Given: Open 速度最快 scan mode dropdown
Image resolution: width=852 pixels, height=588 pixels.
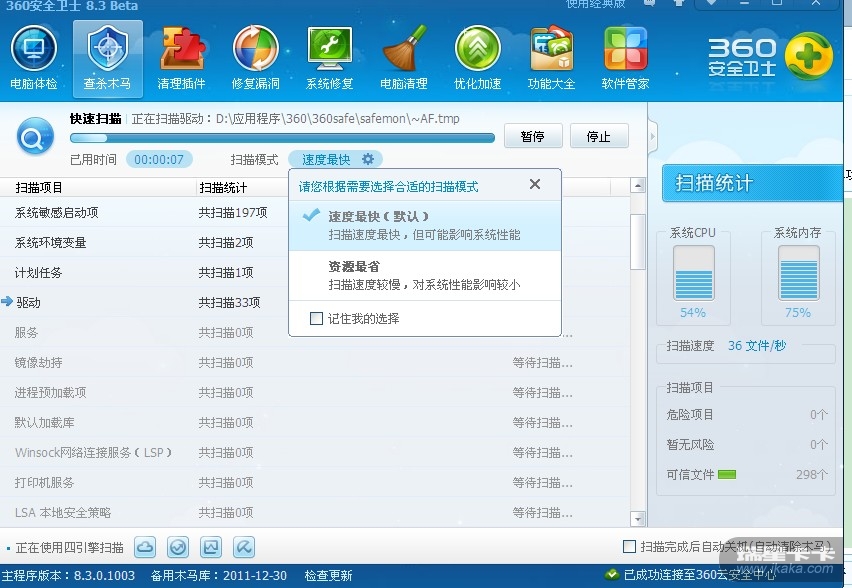Looking at the screenshot, I should click(335, 159).
